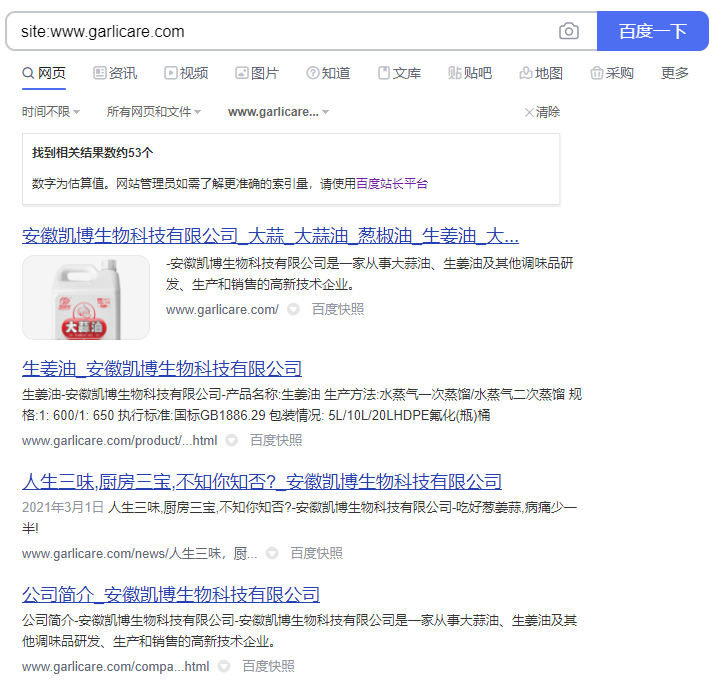Click the www.garlicare.com/compa...html URL
The image size is (722, 685).
click(116, 666)
